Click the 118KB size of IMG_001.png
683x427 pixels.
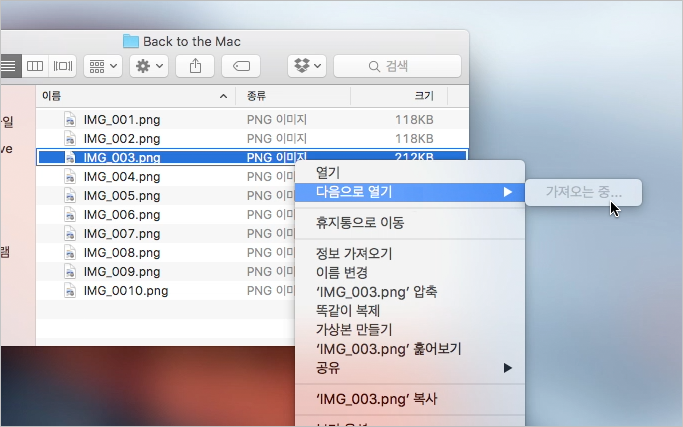pyautogui.click(x=414, y=120)
